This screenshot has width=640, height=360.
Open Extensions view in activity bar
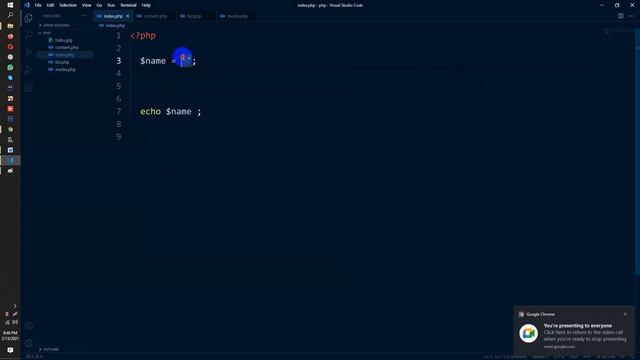[x=29, y=87]
